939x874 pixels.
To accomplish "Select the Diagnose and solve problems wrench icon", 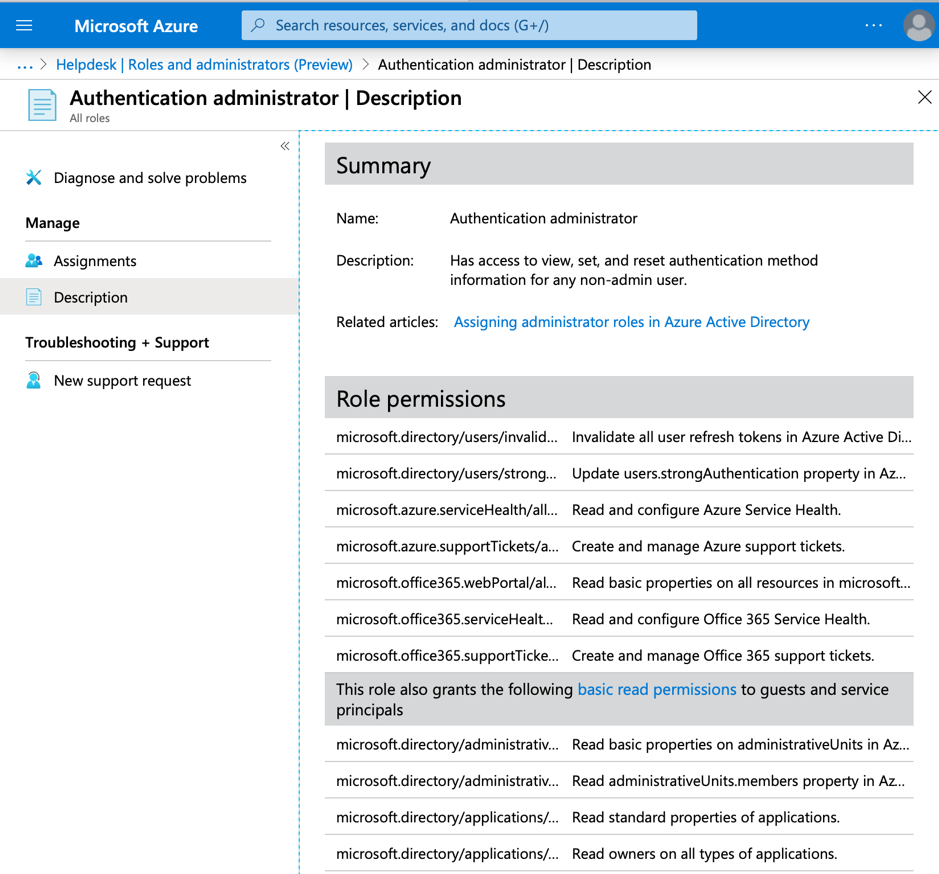I will click(33, 177).
